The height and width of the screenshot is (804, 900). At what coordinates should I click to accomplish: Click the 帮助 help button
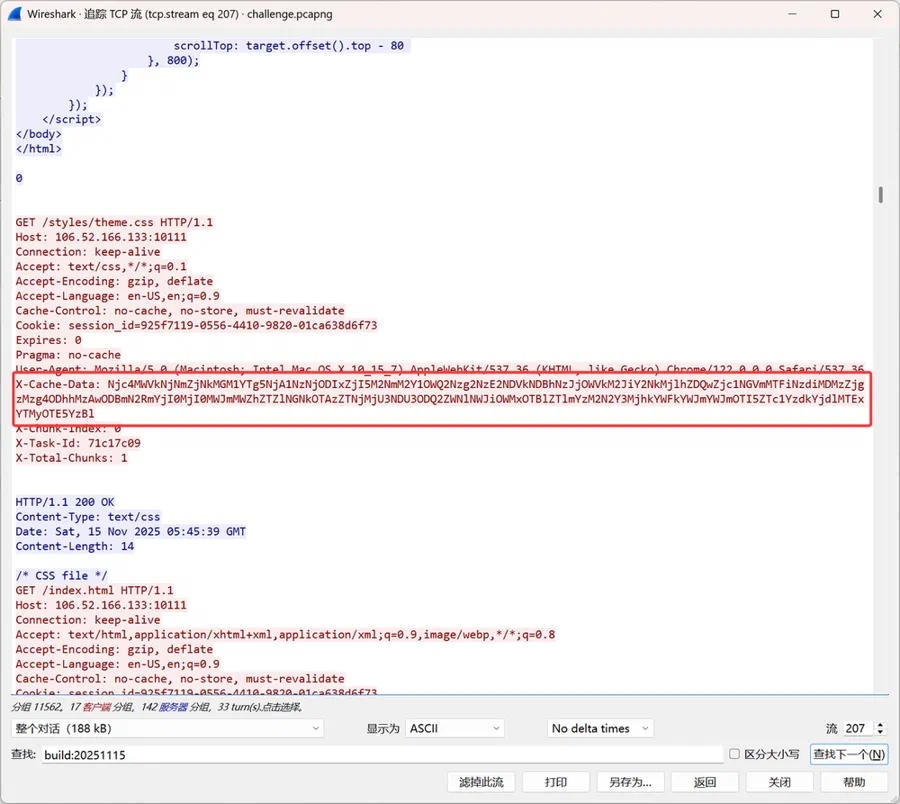click(854, 782)
